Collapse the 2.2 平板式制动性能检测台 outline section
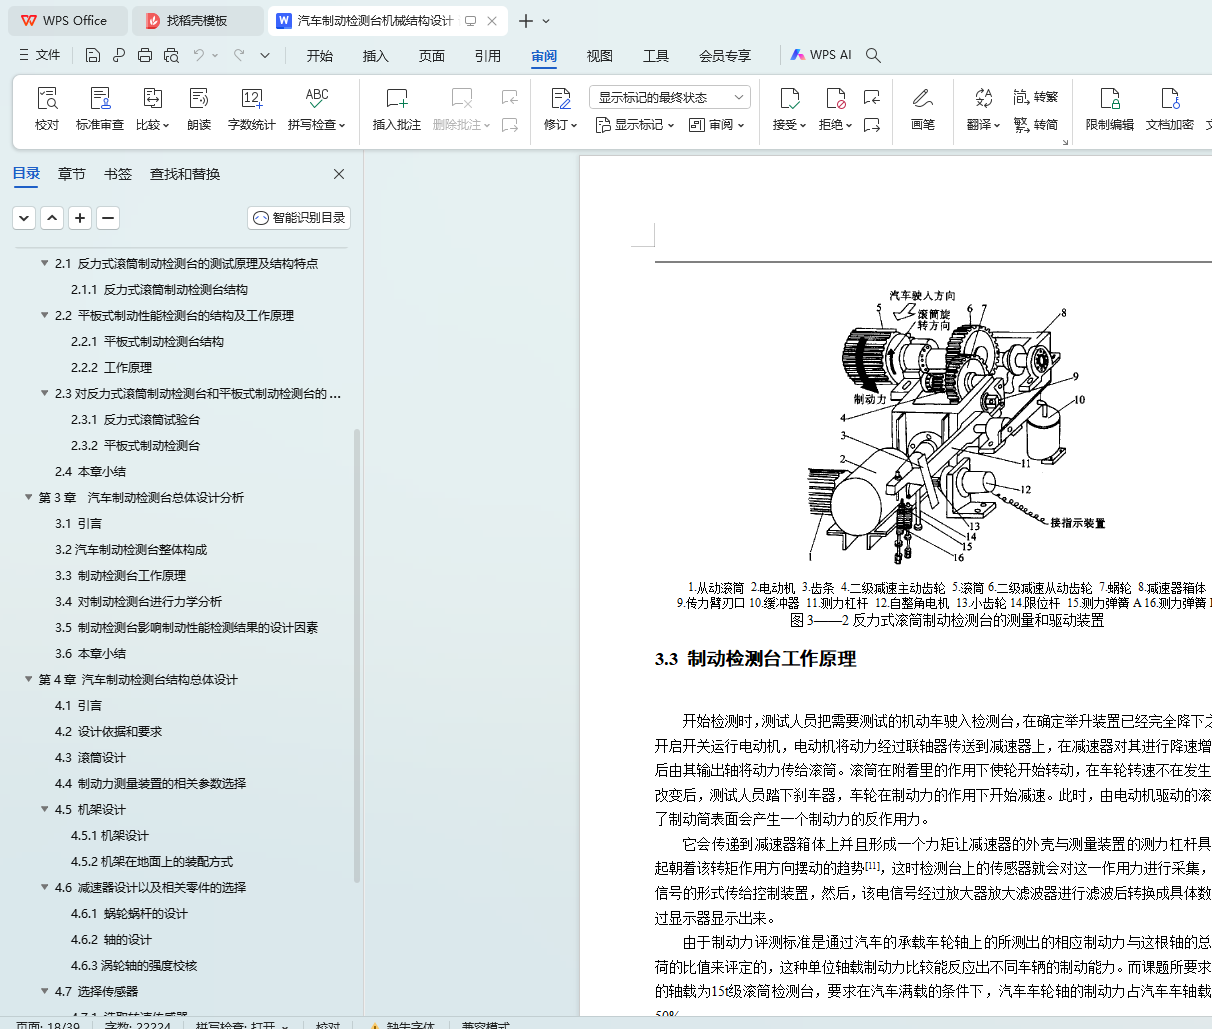Image resolution: width=1212 pixels, height=1029 pixels. point(44,316)
